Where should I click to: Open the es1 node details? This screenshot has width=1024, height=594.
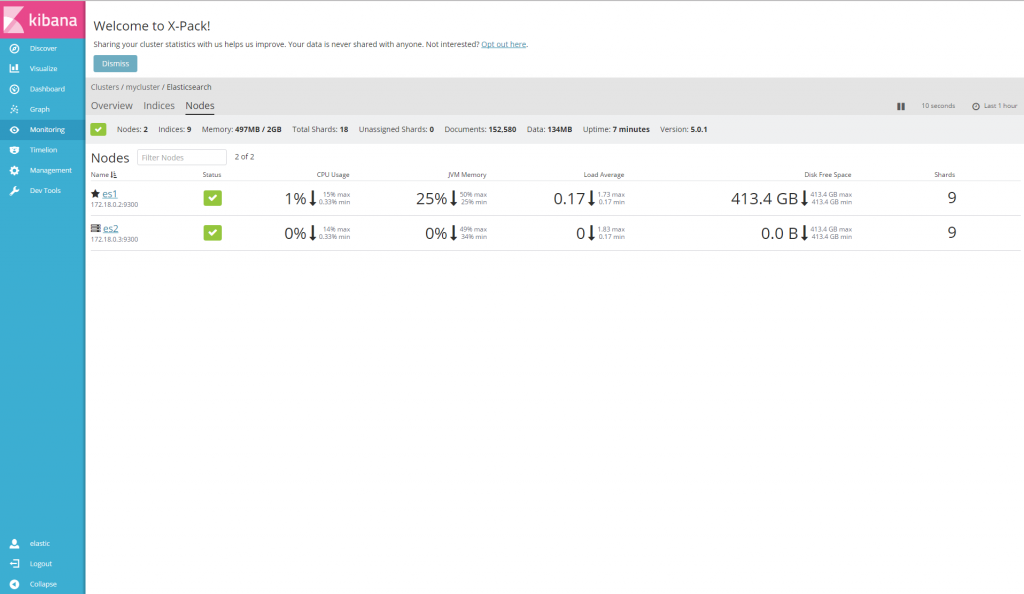coord(110,194)
